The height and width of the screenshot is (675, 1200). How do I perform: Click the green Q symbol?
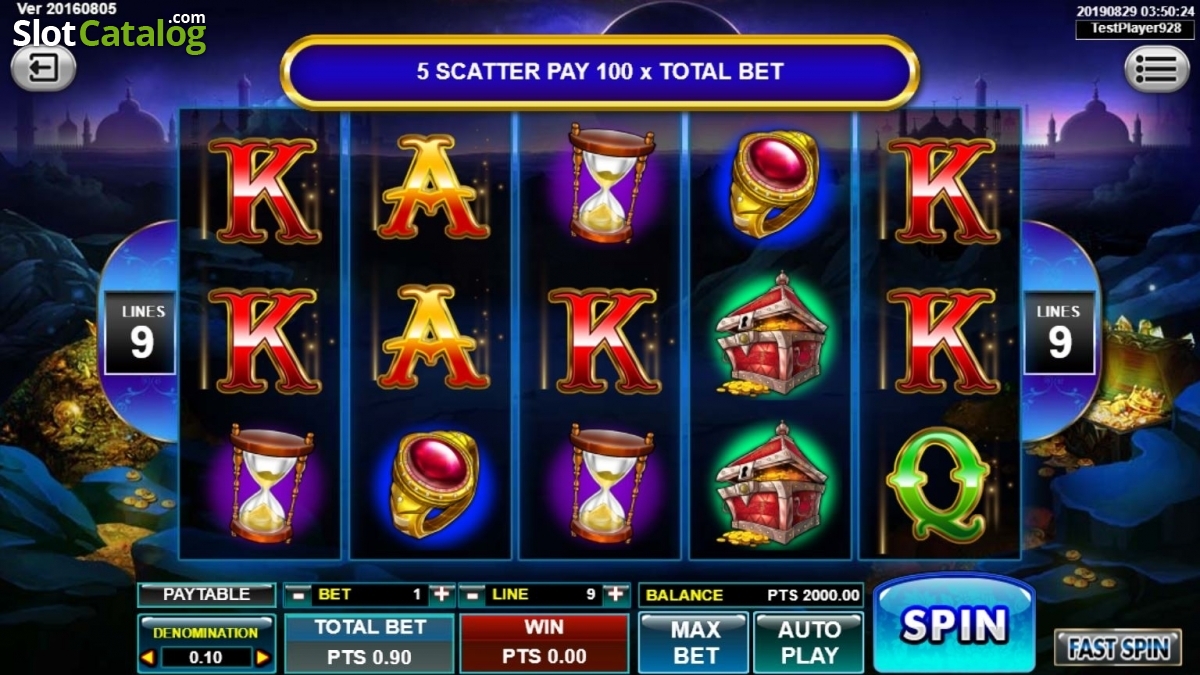pyautogui.click(x=941, y=484)
